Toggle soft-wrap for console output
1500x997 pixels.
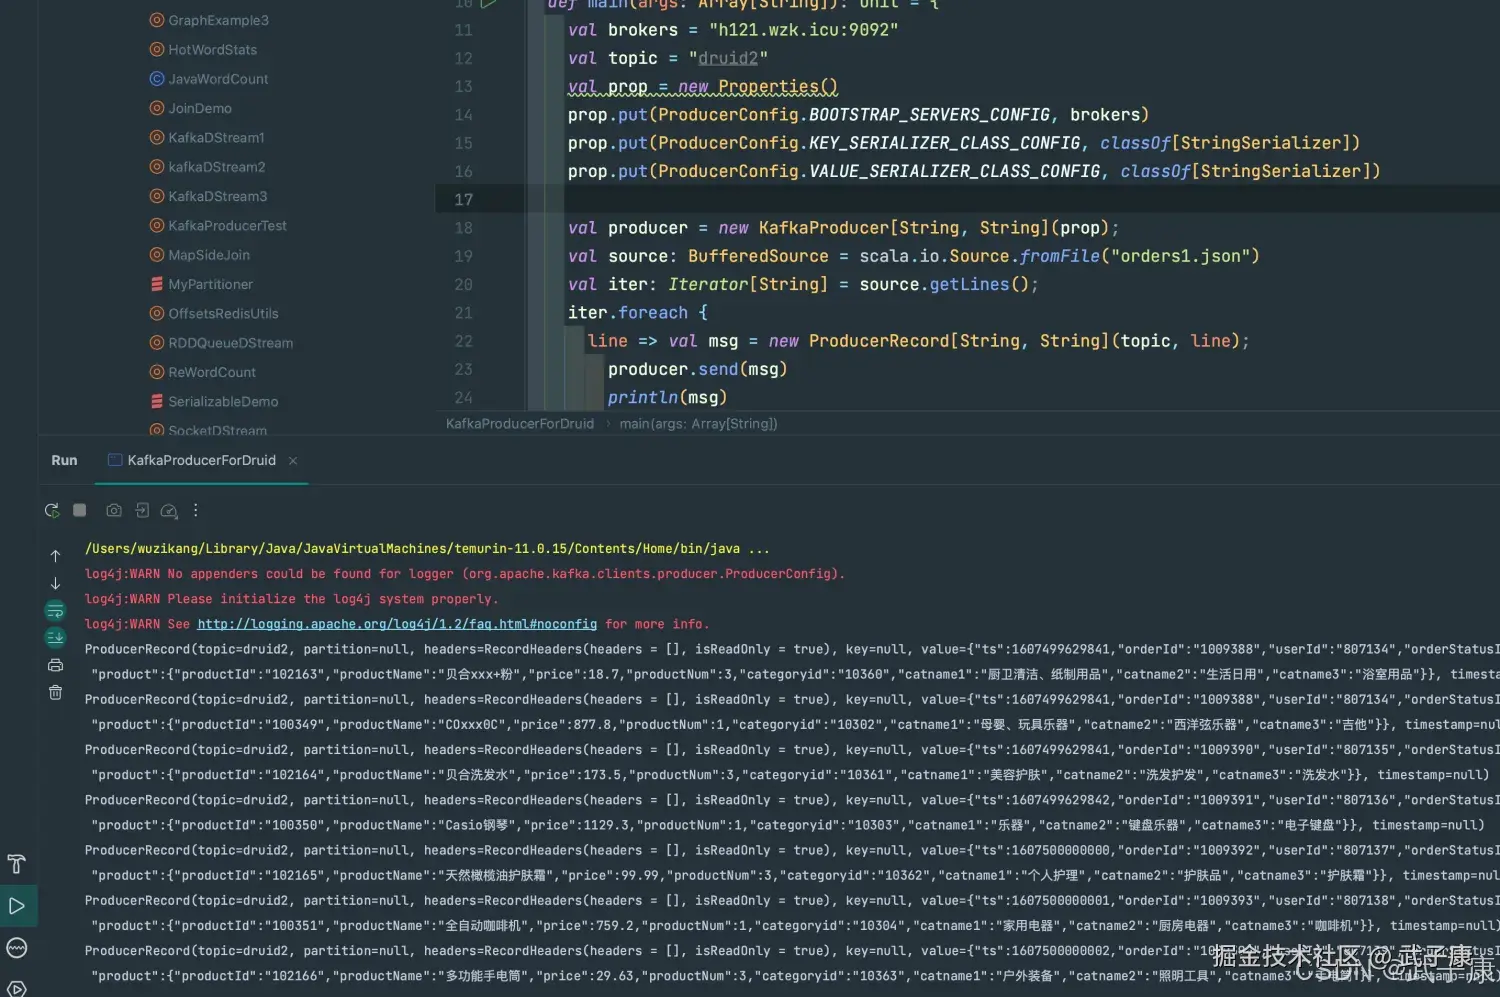(55, 610)
